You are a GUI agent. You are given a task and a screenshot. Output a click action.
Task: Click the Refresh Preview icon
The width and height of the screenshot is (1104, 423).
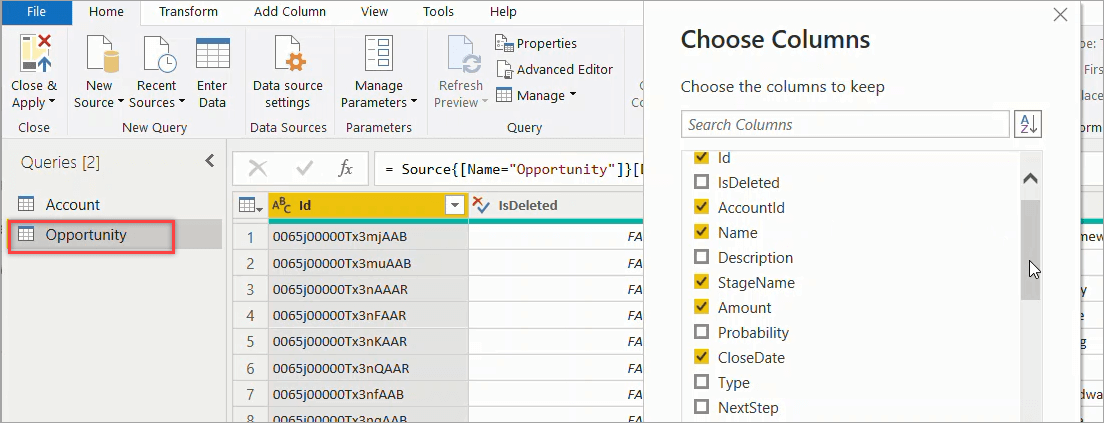click(x=464, y=54)
